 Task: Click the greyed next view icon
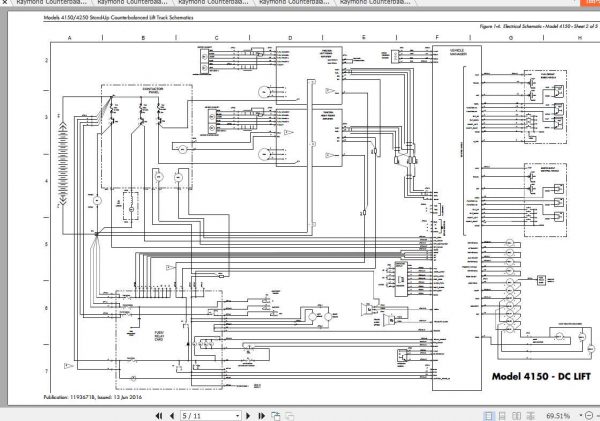[x=290, y=416]
